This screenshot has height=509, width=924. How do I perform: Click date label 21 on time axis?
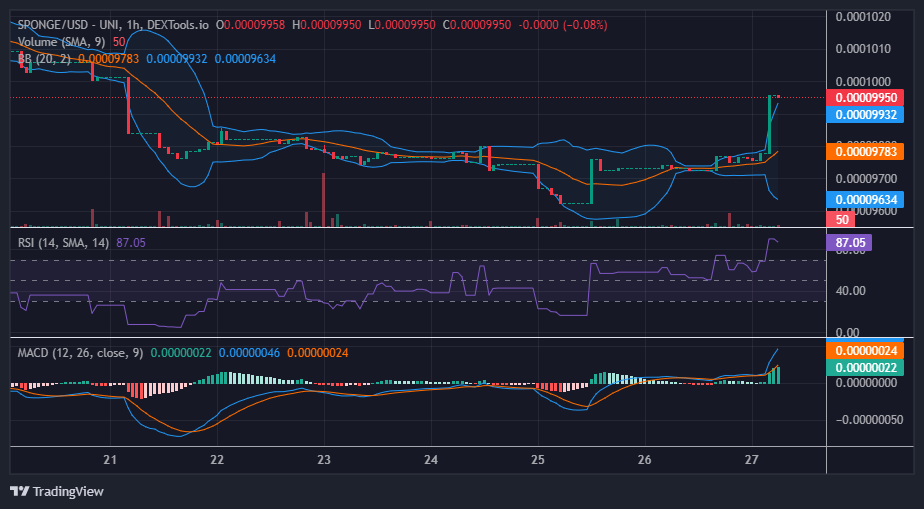click(x=110, y=460)
